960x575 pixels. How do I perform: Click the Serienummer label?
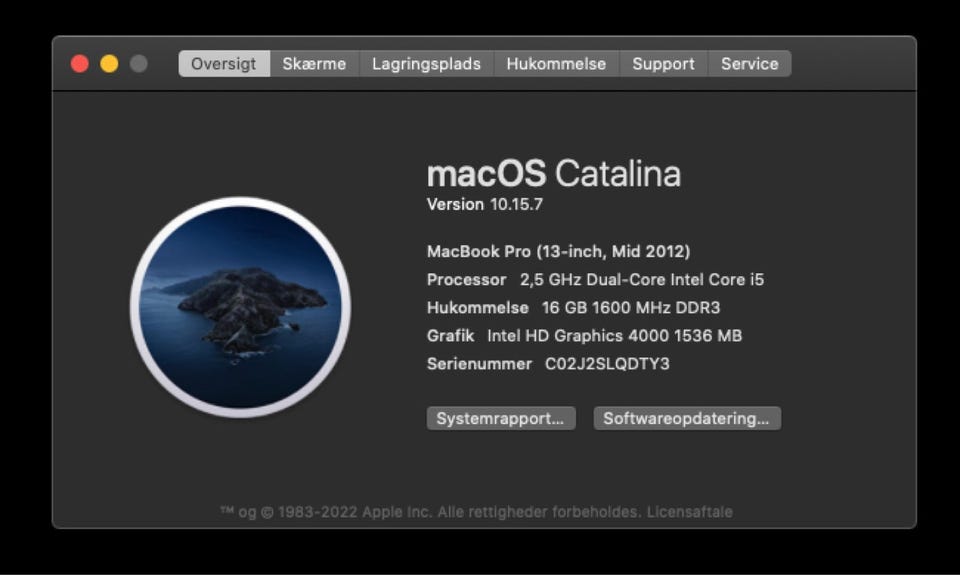(479, 364)
